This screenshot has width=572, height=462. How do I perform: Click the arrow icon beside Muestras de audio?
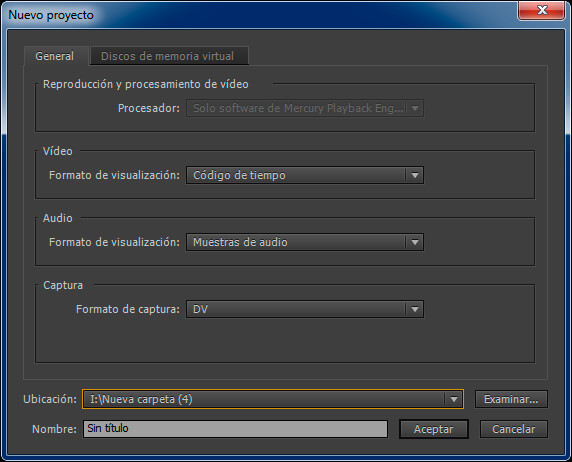click(x=415, y=242)
